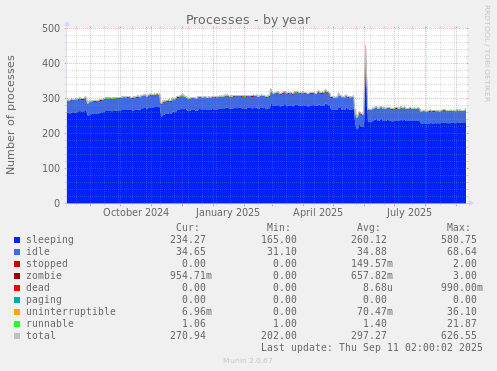Click total minimum value 202.00
The width and height of the screenshot is (497, 371).
[279, 336]
